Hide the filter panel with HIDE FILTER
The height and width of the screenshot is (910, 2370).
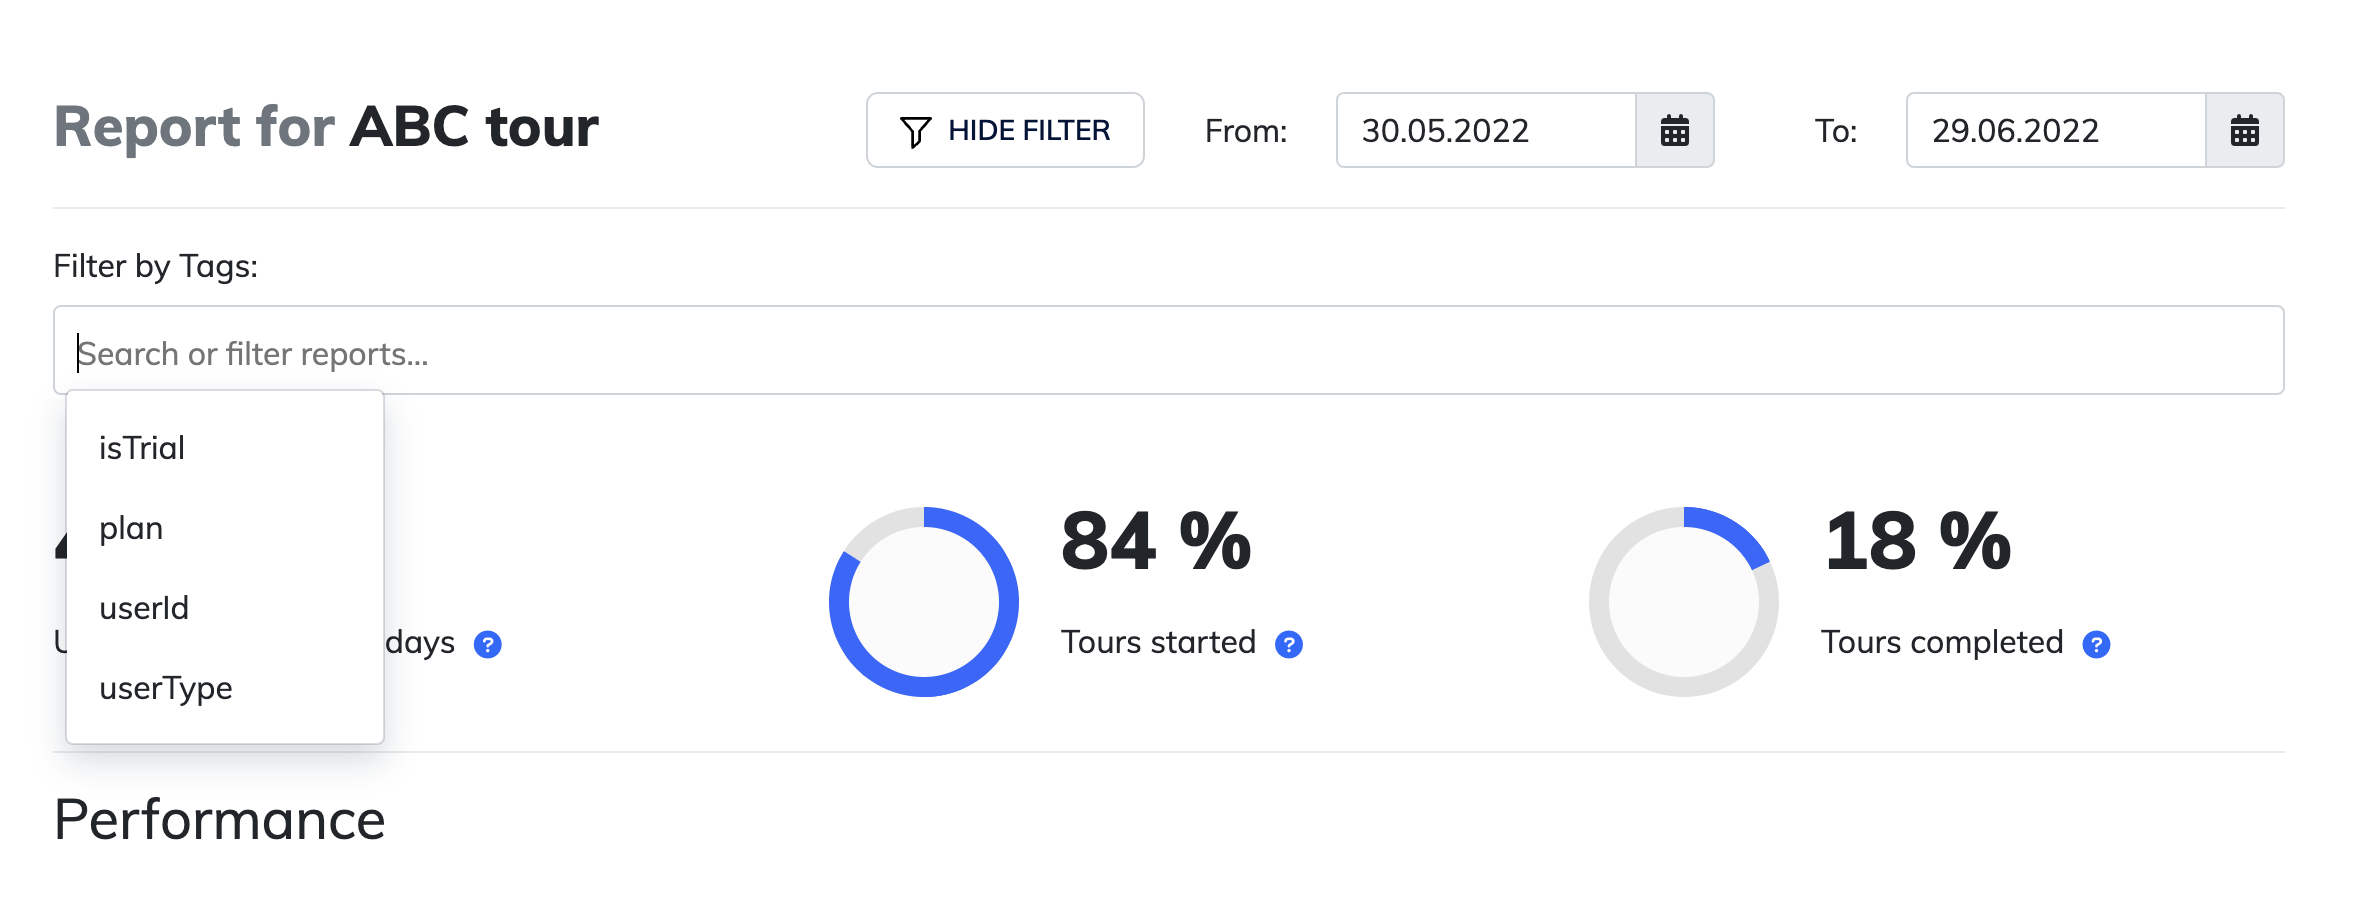[x=1005, y=130]
